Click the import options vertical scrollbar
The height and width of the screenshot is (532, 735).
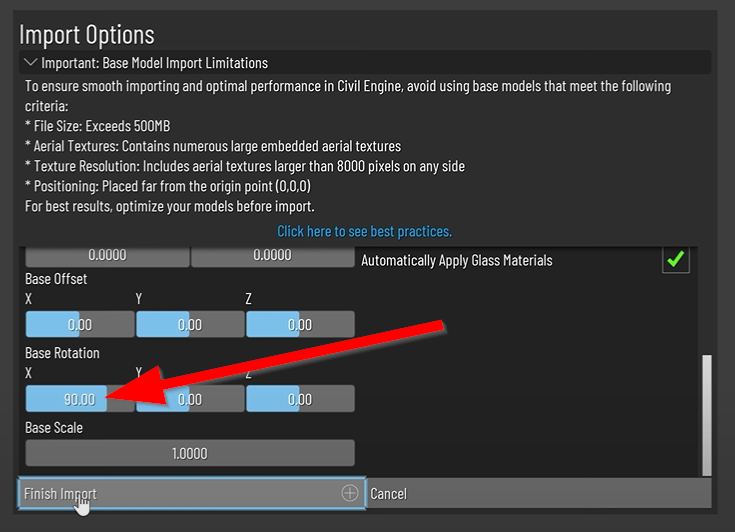[707, 415]
